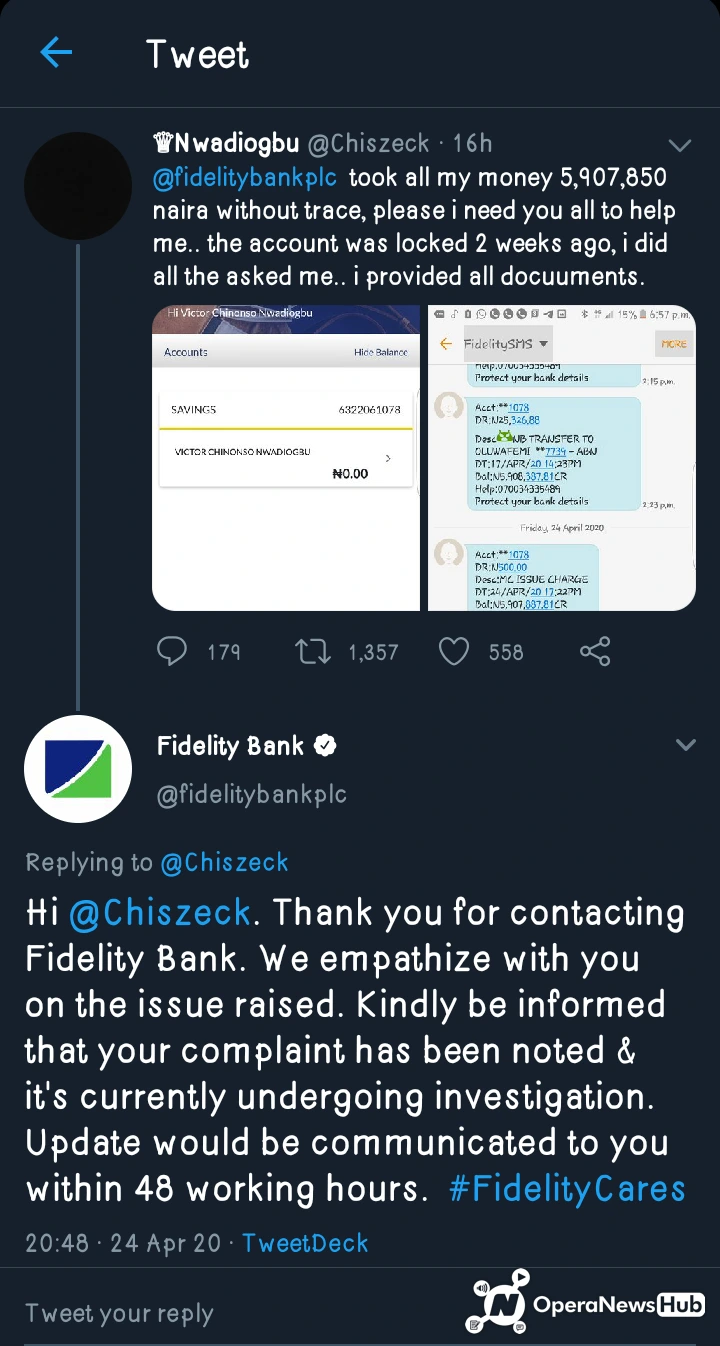Expand options chevron on Nwadiogbu's tweet
720x1346 pixels.
coord(680,146)
